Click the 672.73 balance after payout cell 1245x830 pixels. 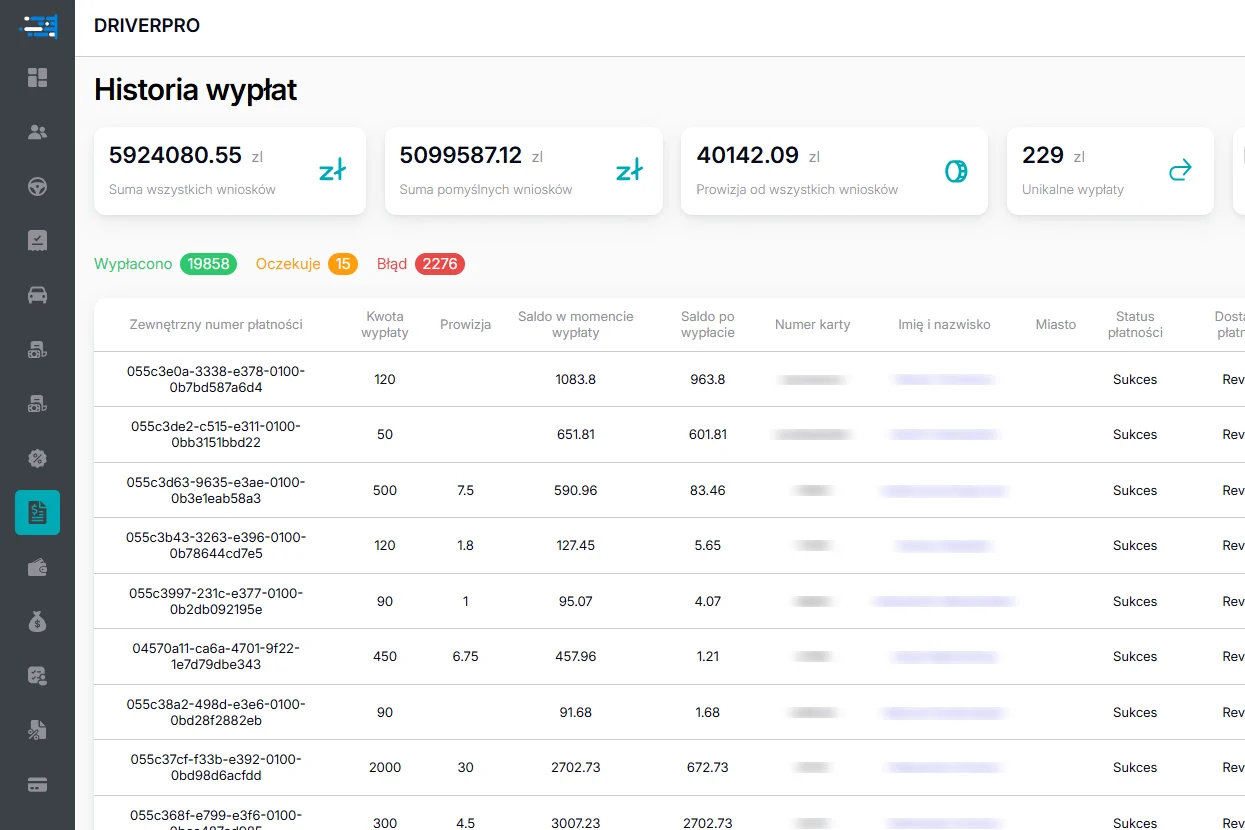(708, 767)
